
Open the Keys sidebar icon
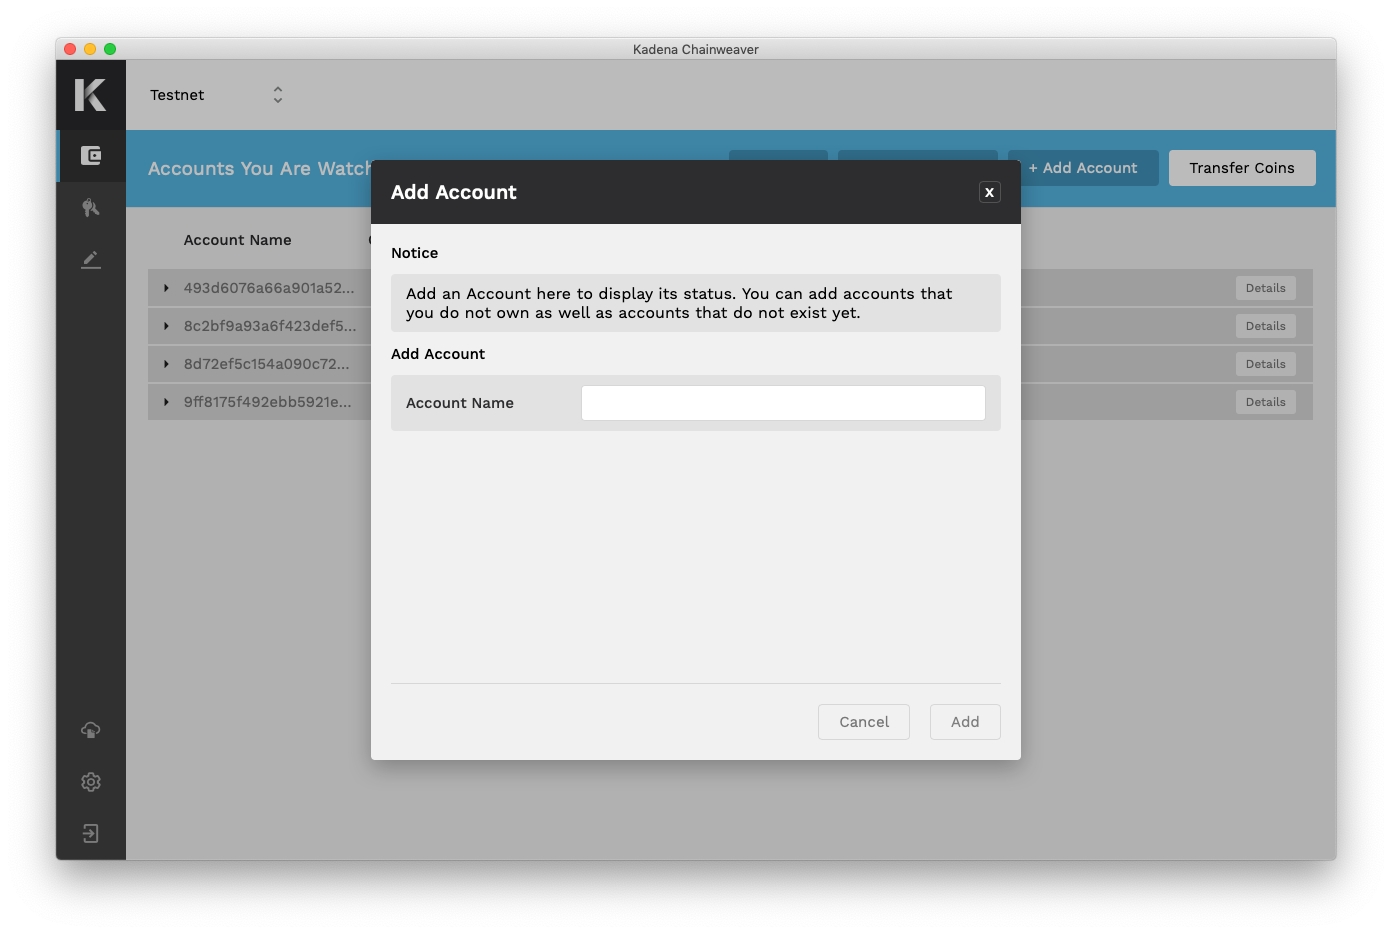tap(91, 208)
